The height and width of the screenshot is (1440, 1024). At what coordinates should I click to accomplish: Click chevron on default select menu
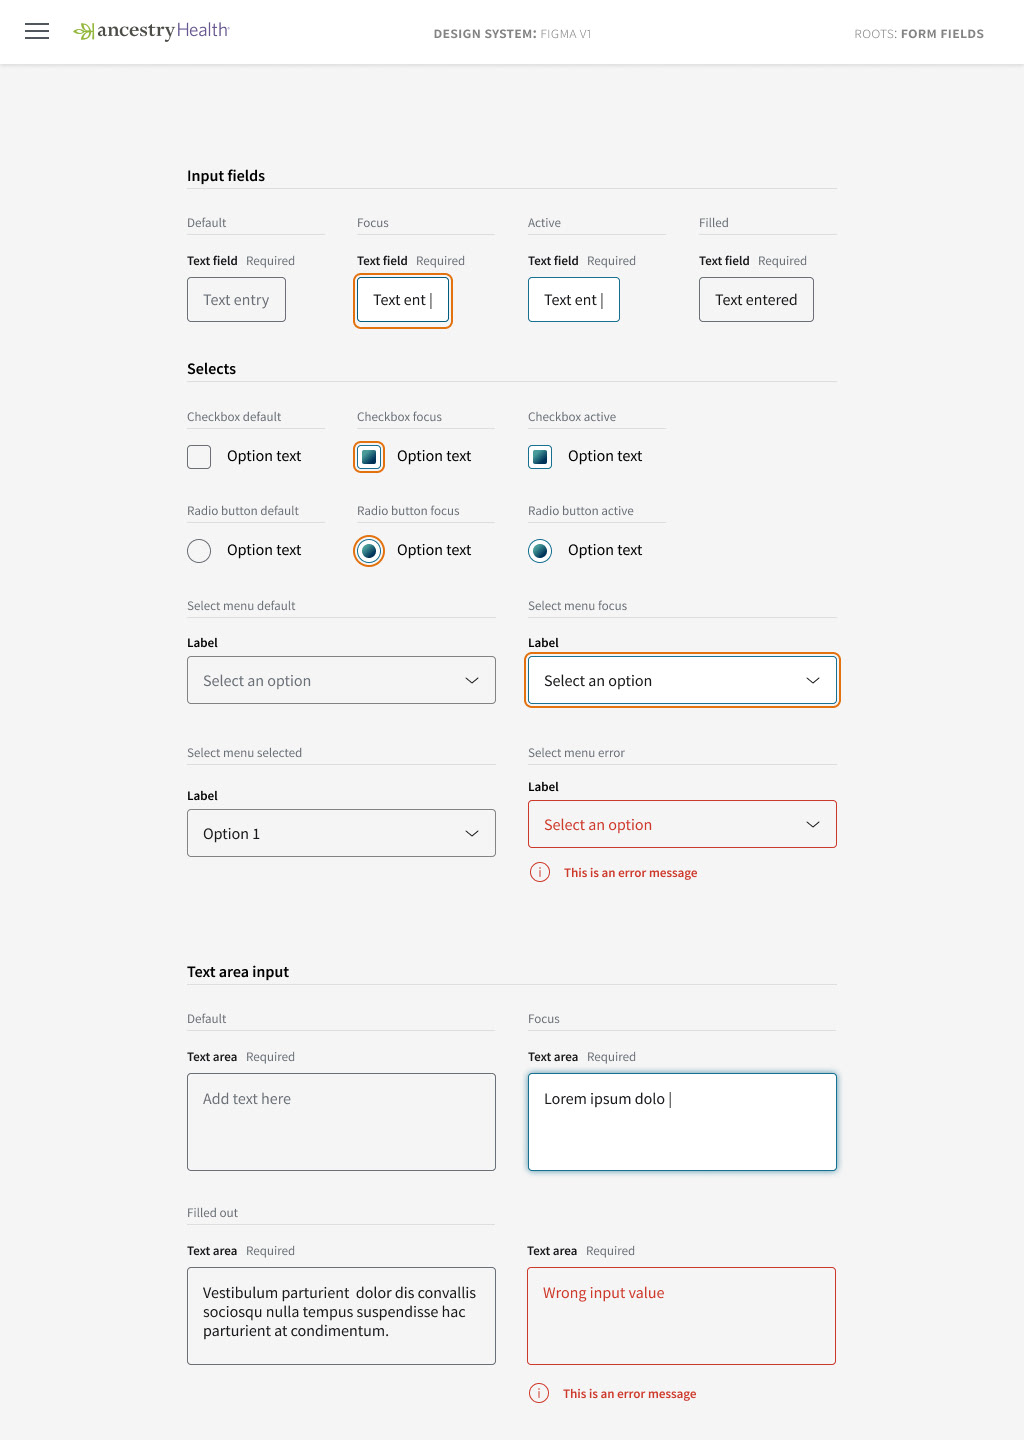click(x=472, y=681)
